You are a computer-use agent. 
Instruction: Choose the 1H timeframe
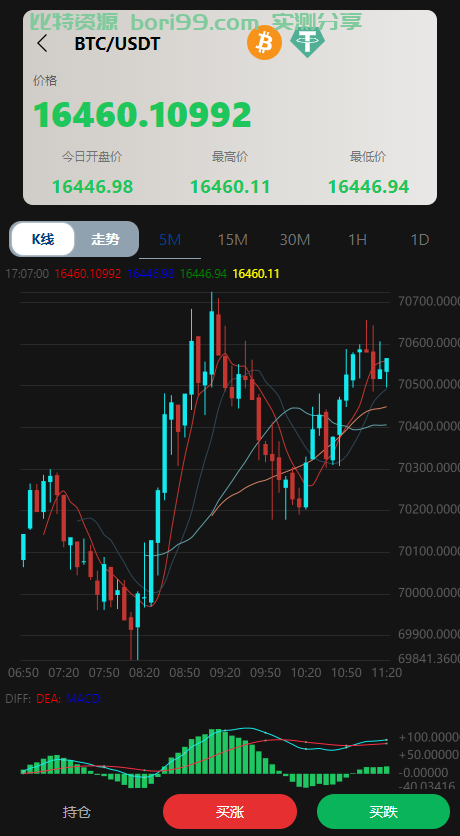[x=358, y=240]
